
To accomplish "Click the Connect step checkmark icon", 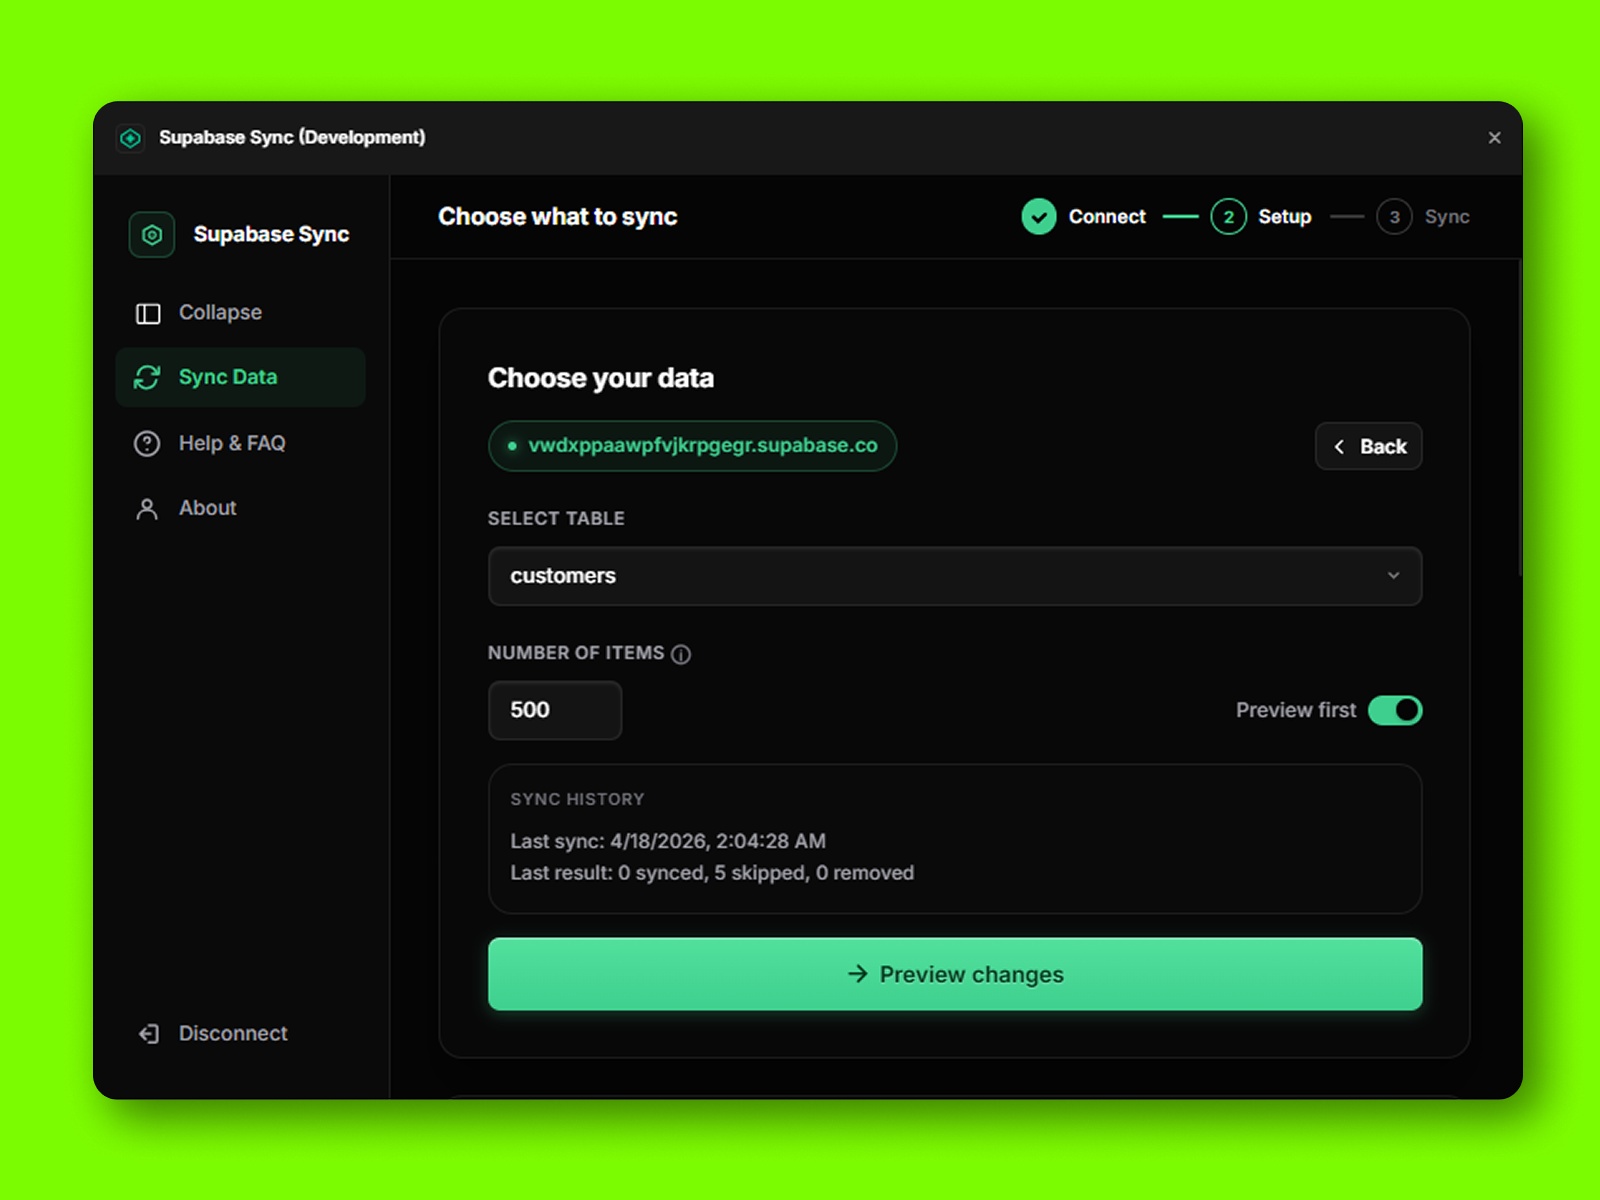I will pos(1038,216).
